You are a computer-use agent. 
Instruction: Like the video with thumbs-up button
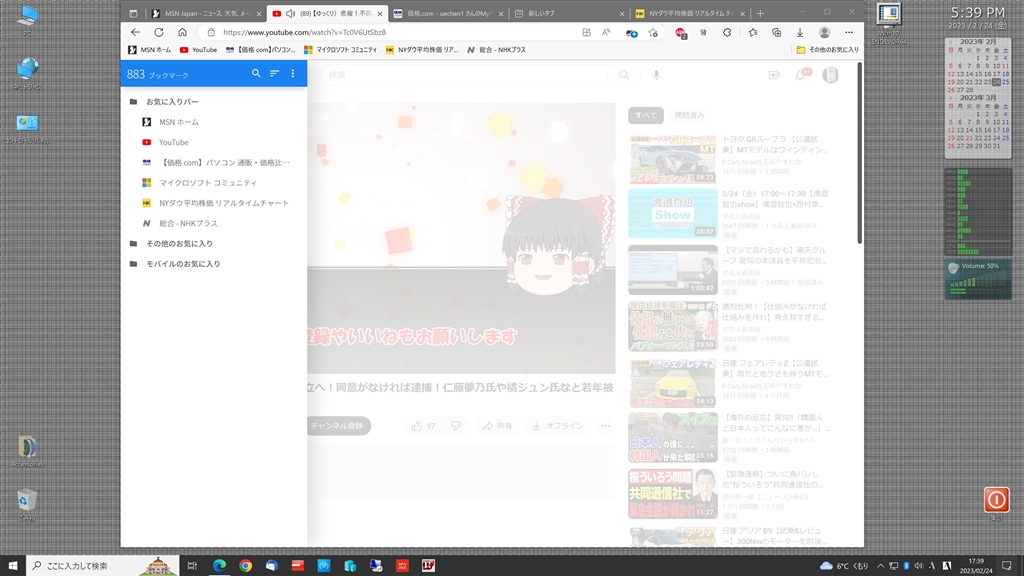click(423, 426)
